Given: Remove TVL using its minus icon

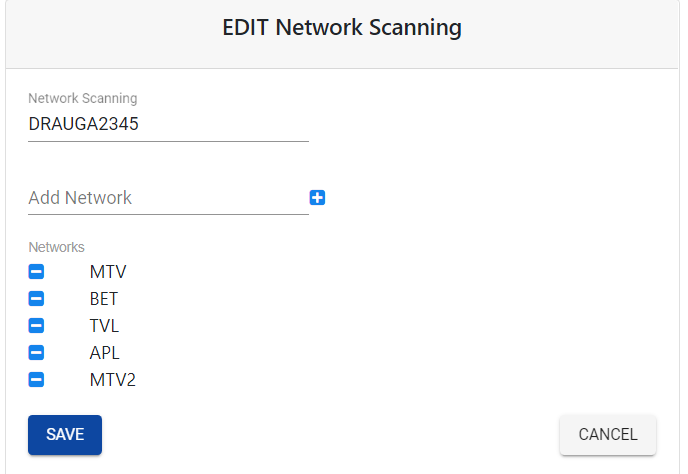Looking at the screenshot, I should 36,326.
